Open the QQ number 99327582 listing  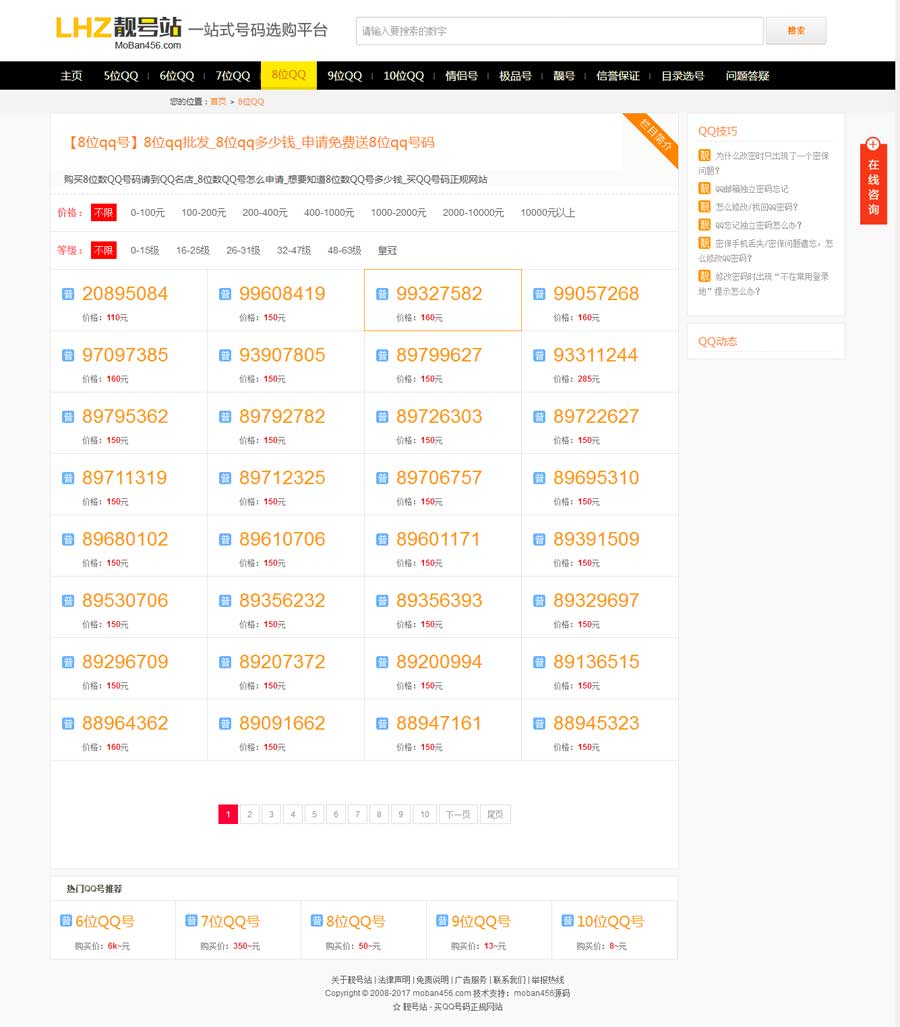point(439,294)
